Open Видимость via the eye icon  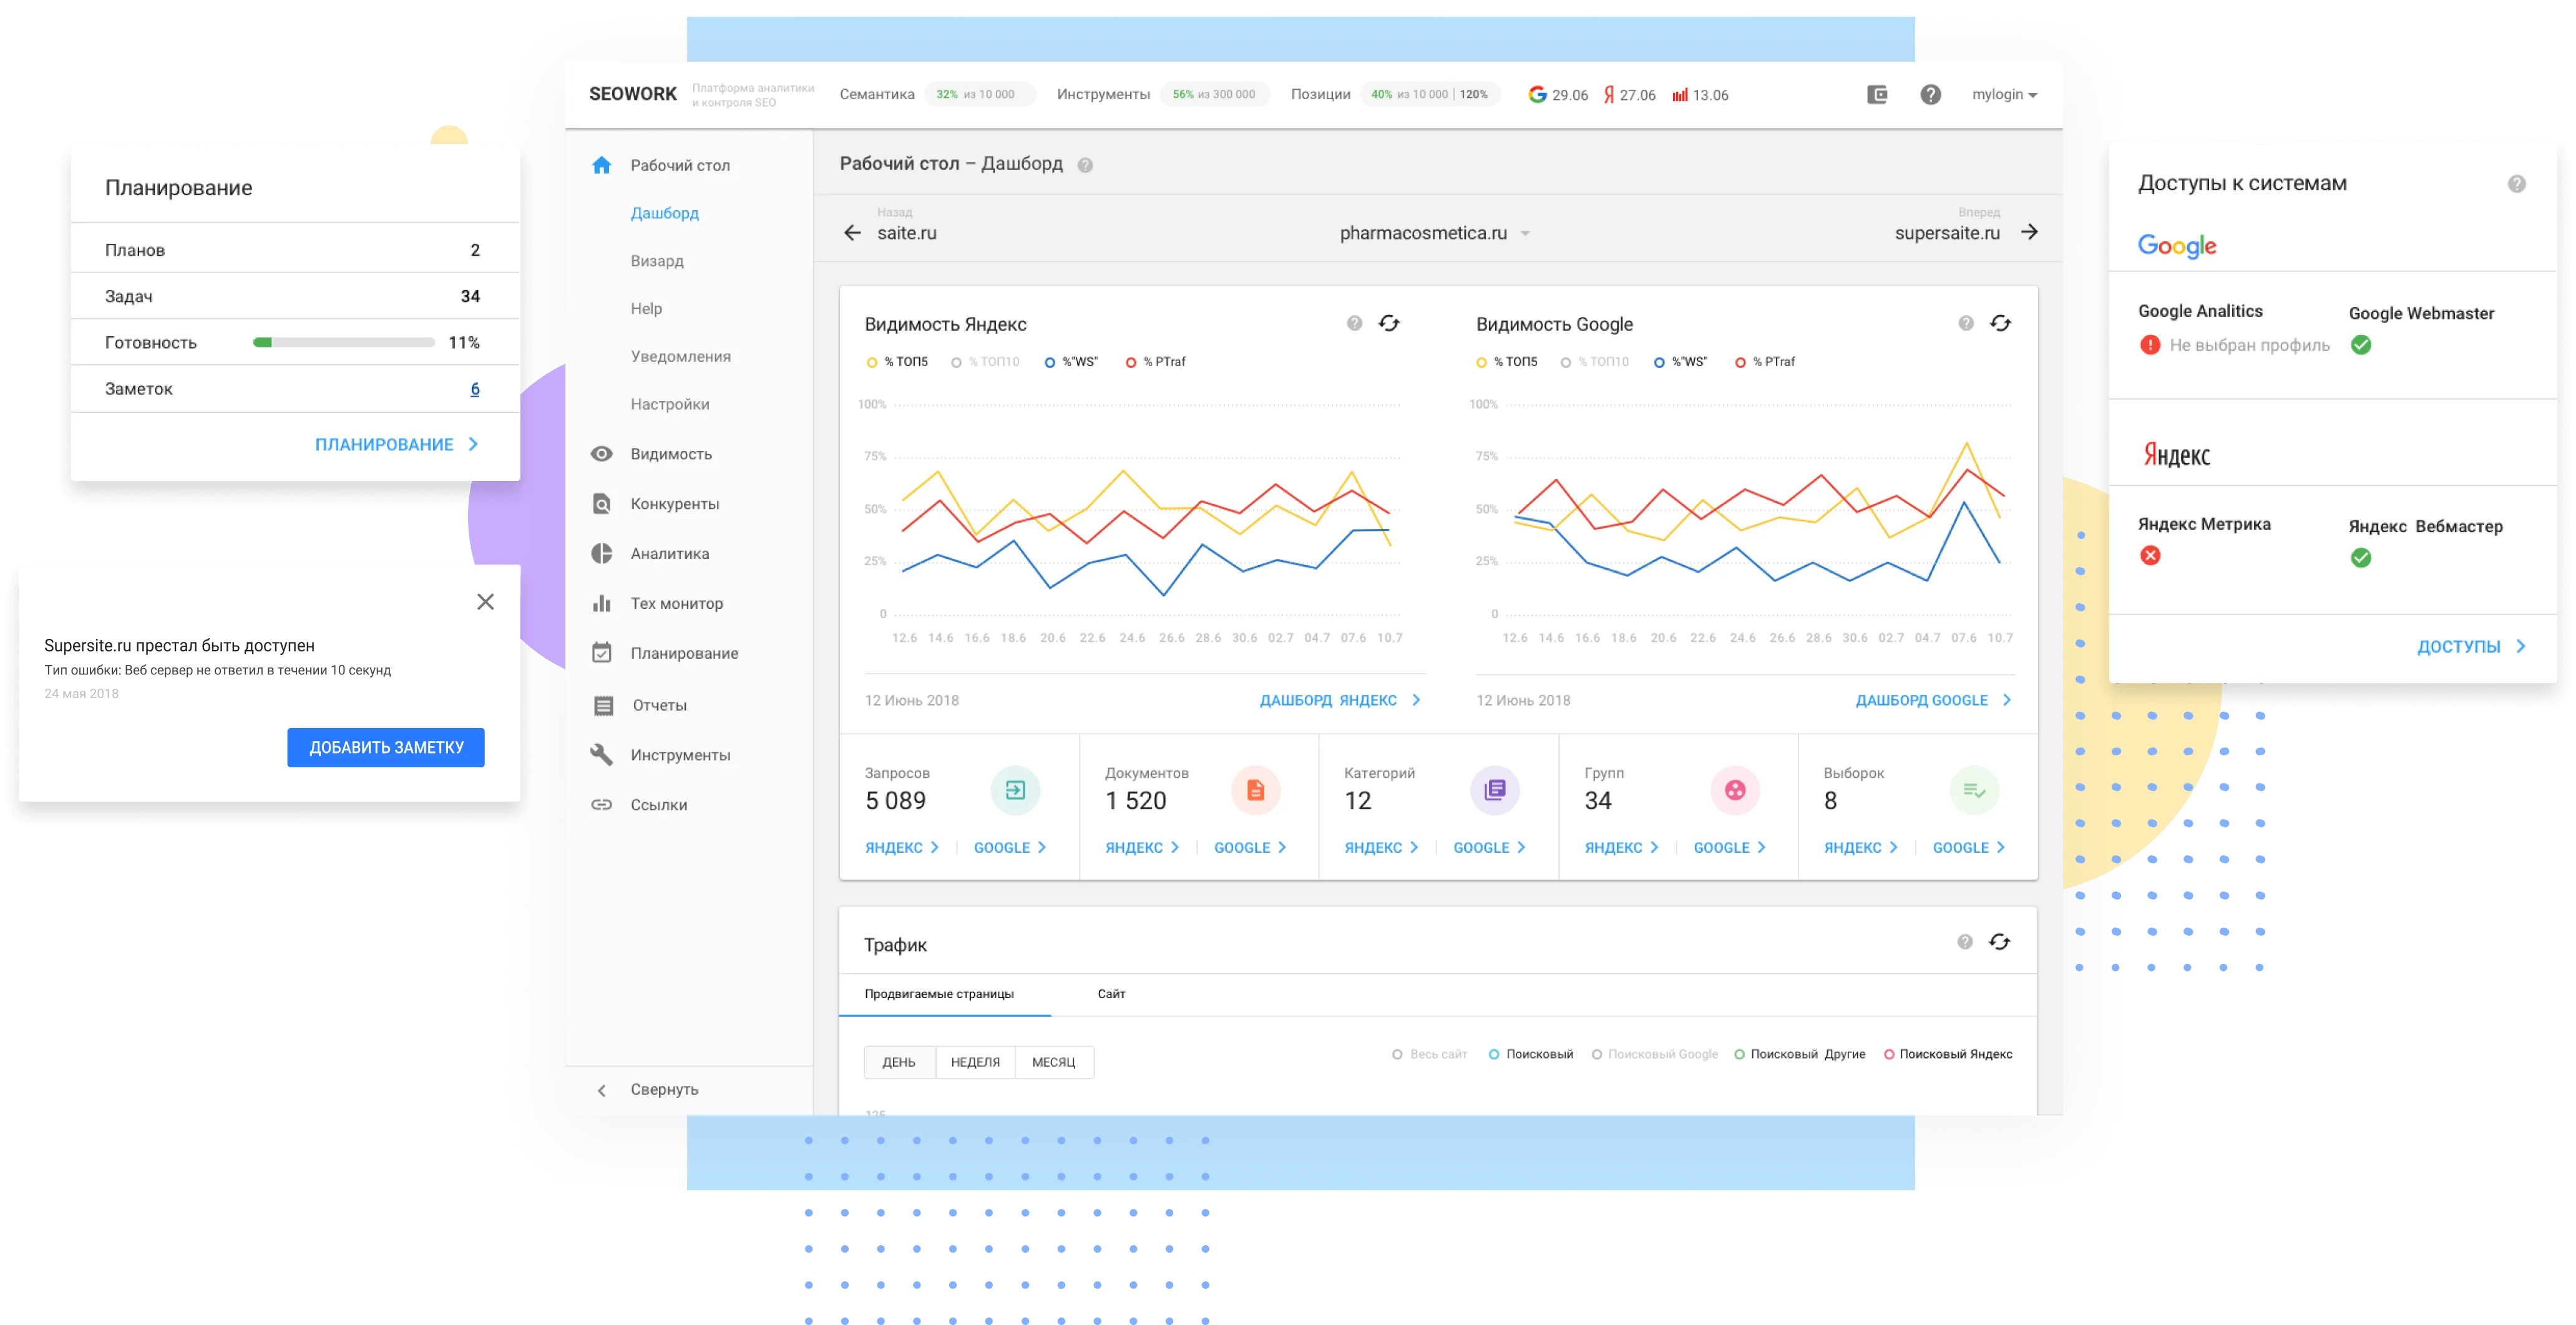pos(602,453)
